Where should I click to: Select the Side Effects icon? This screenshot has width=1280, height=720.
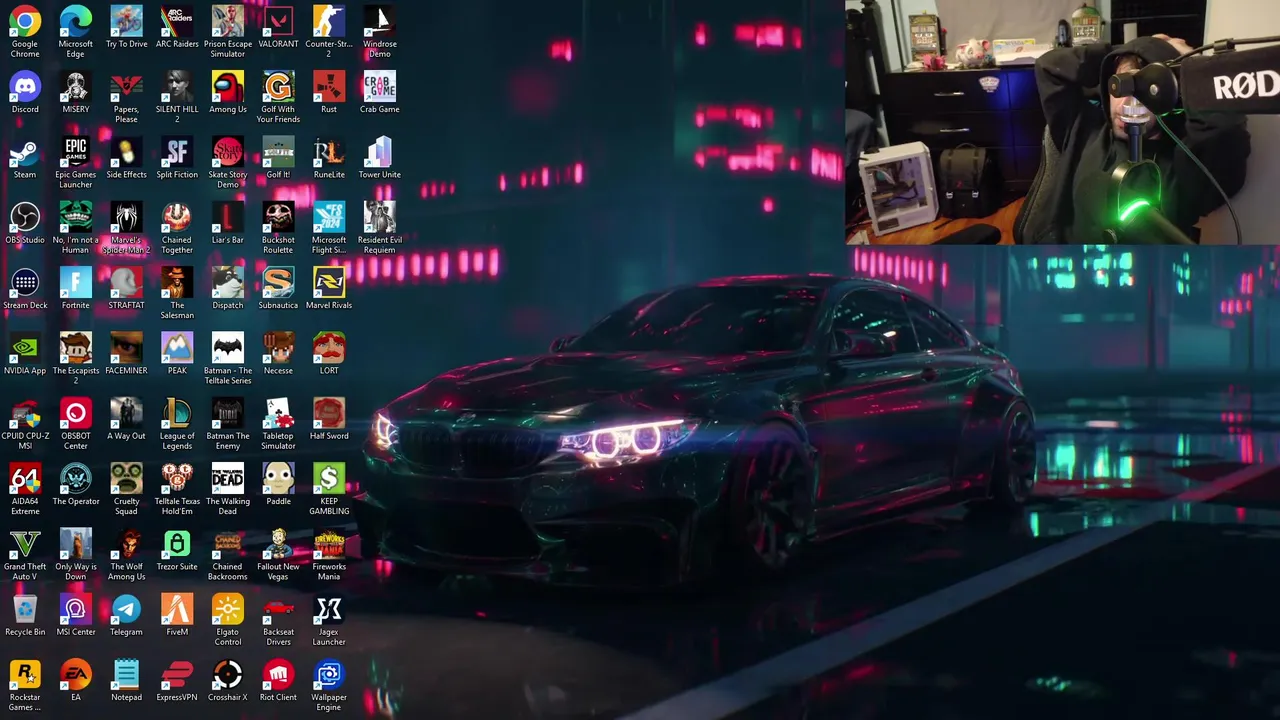126,152
